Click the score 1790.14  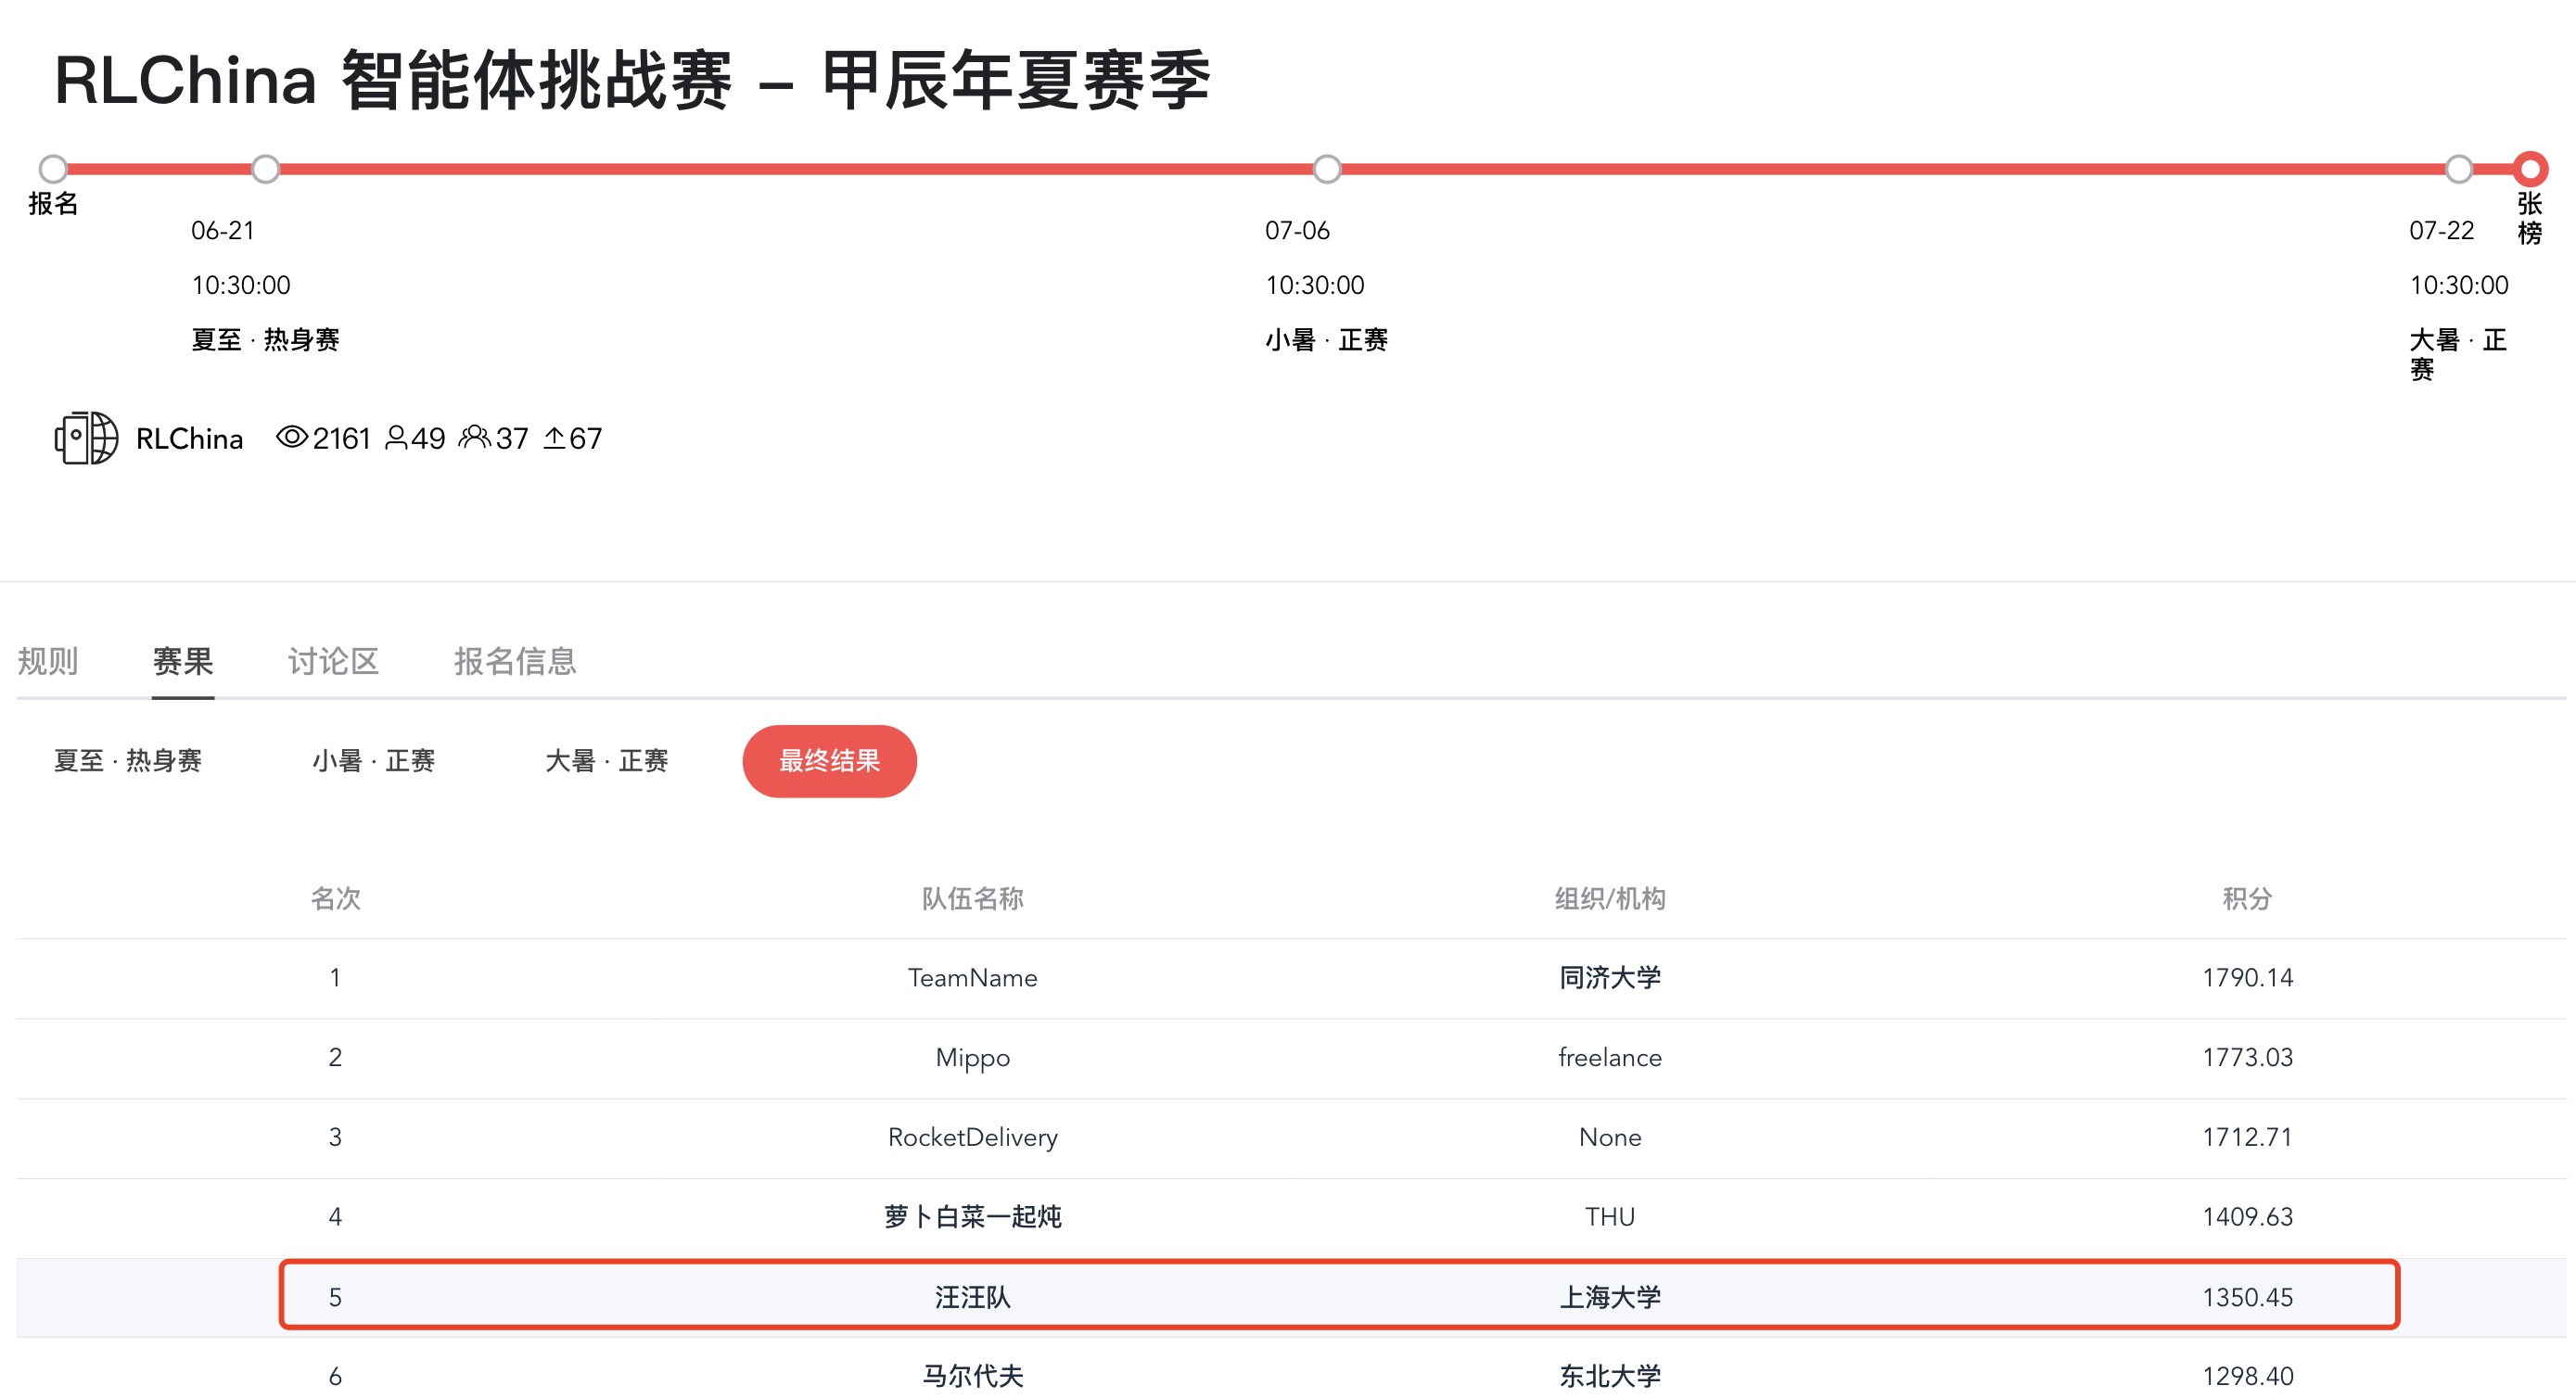point(2247,978)
